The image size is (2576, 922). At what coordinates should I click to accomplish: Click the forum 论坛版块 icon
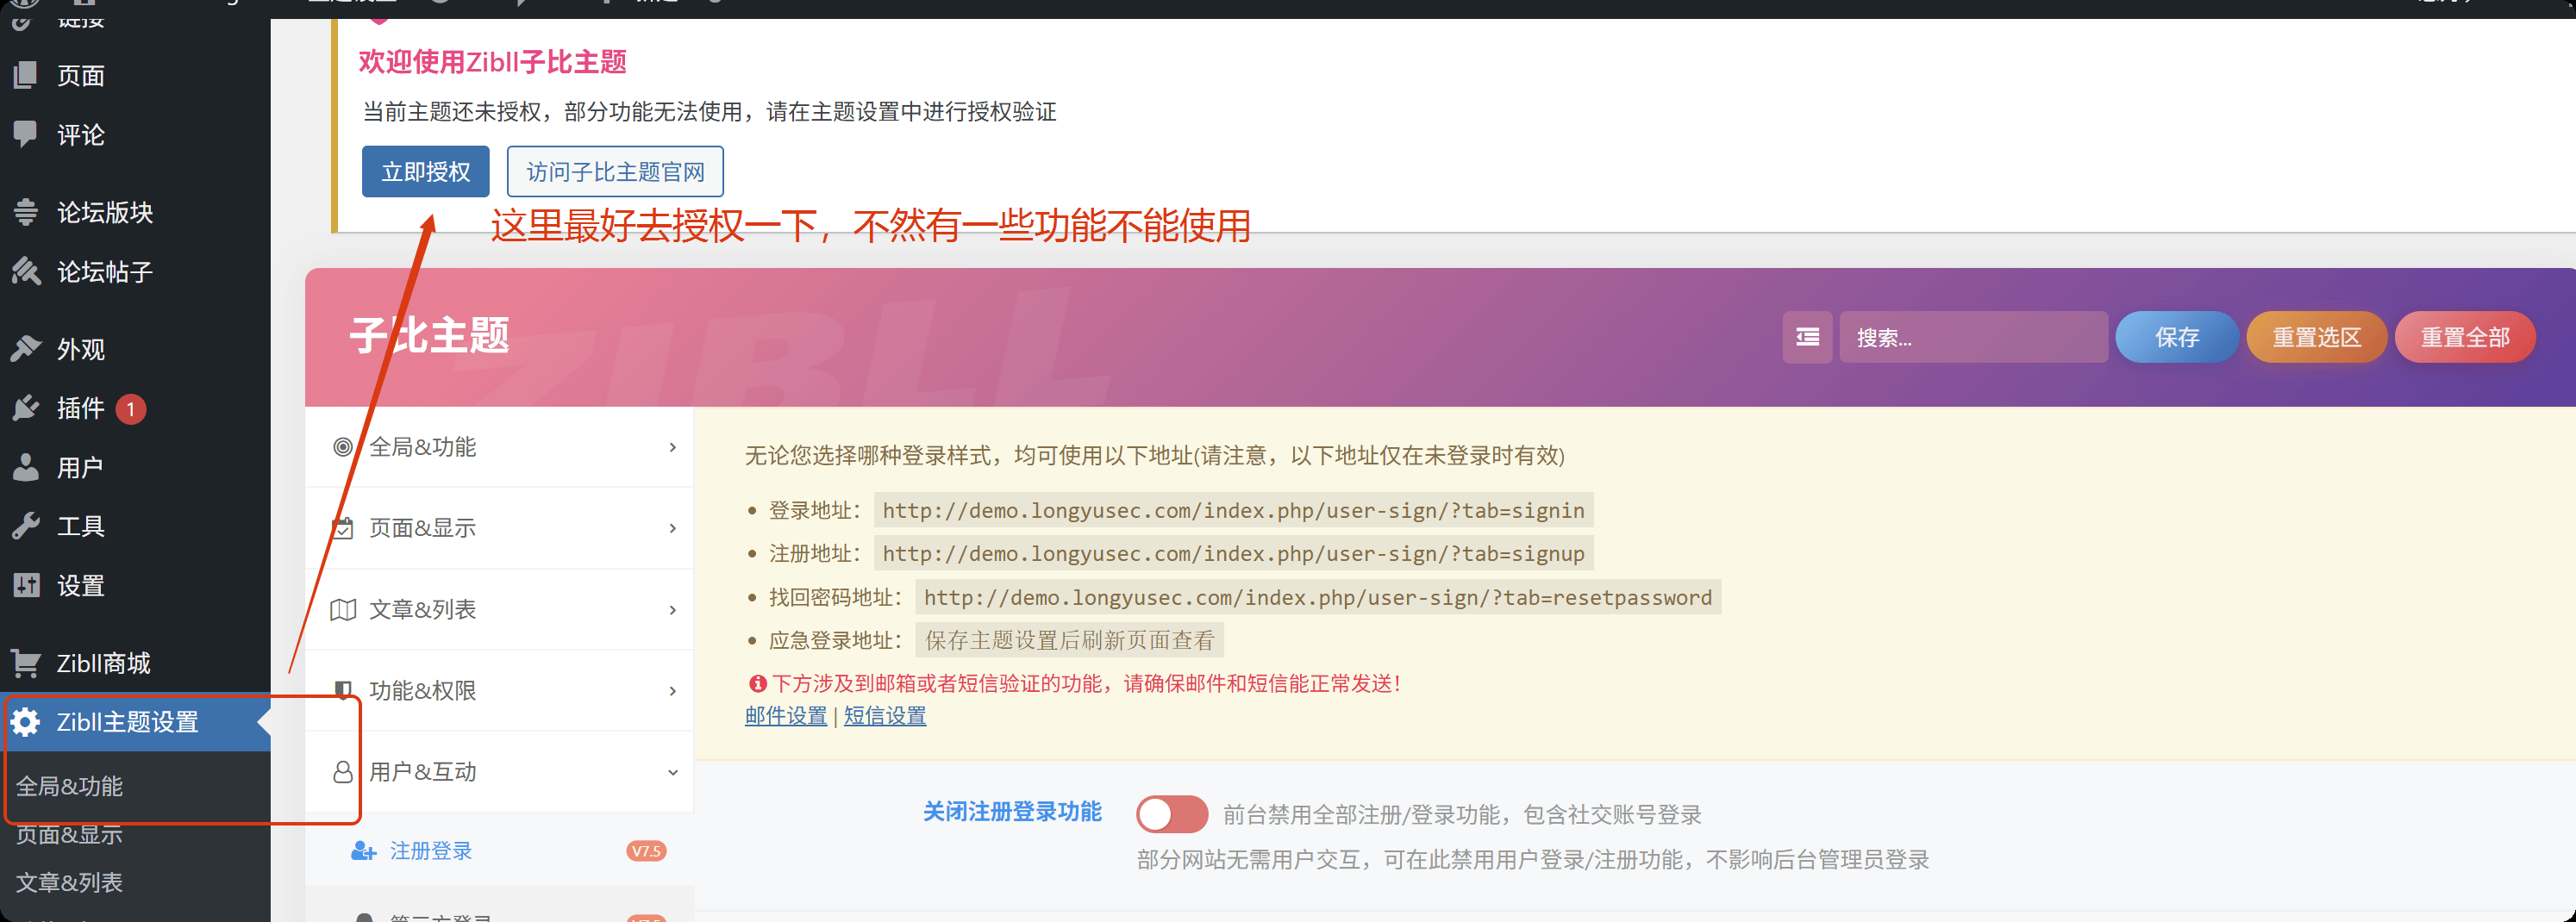tap(26, 212)
